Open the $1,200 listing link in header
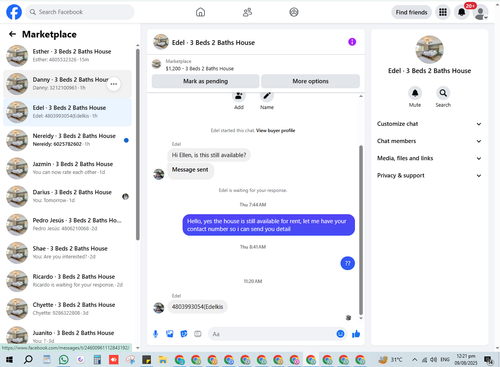This screenshot has width=500, height=367. tap(199, 69)
